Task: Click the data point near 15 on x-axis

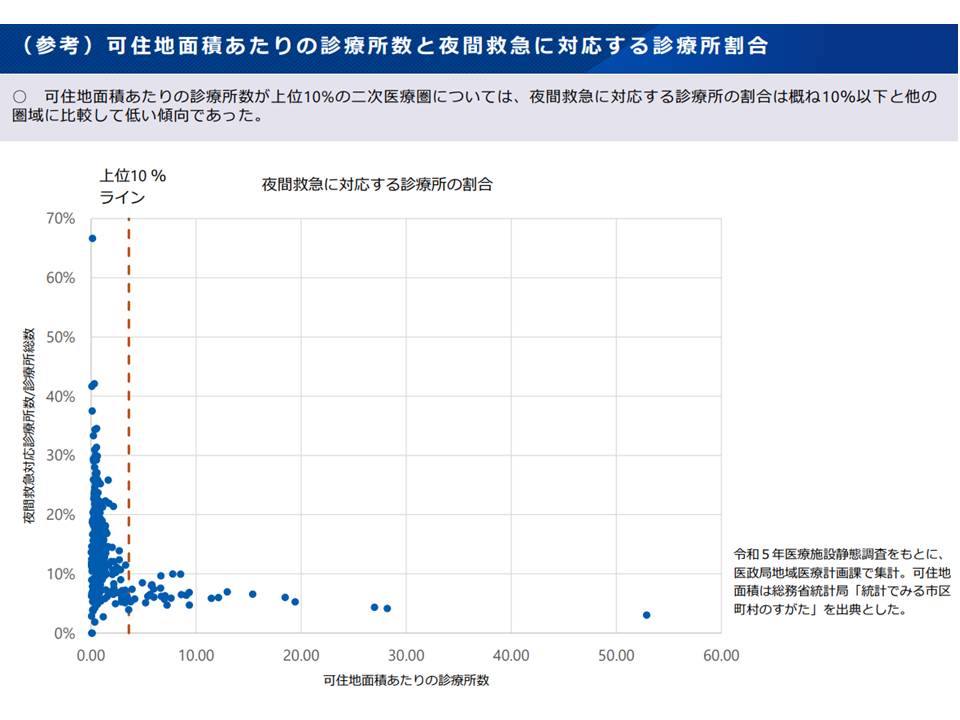Action: pyautogui.click(x=252, y=594)
